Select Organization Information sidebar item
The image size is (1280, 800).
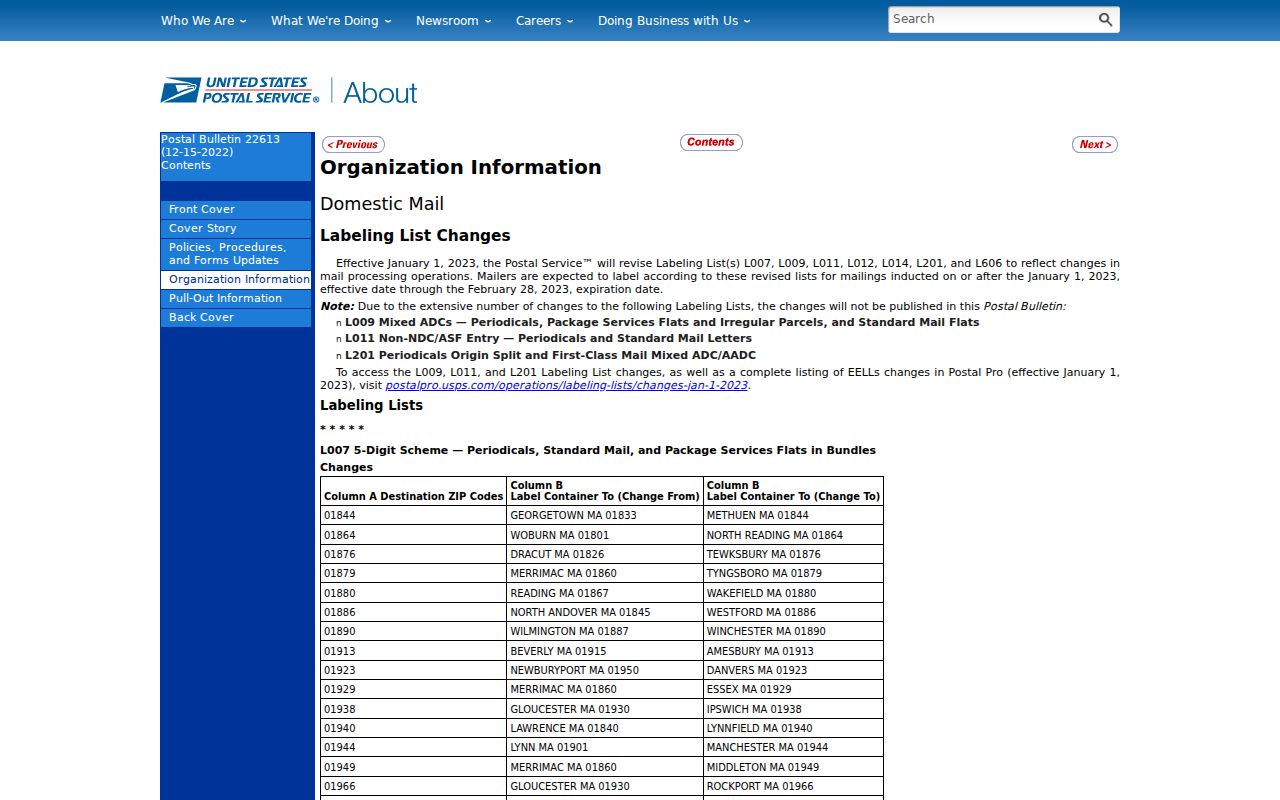point(236,279)
